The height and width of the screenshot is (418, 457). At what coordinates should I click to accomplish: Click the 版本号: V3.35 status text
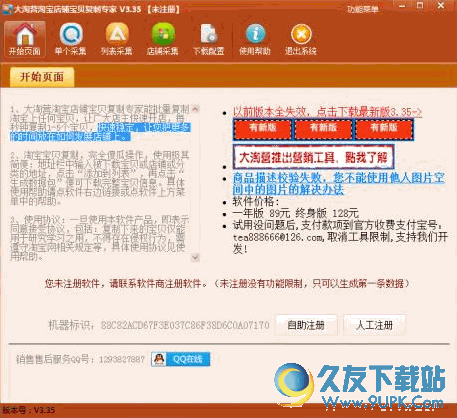pyautogui.click(x=29, y=410)
